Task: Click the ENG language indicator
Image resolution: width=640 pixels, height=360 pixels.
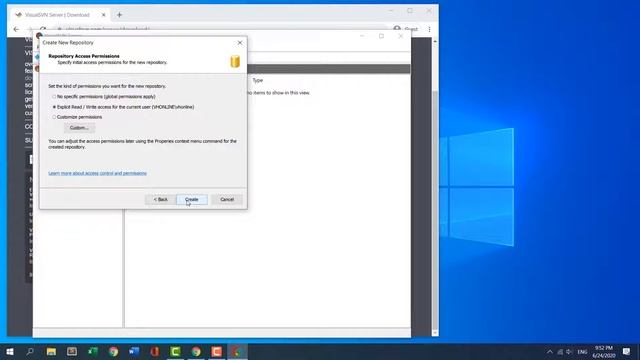Action: (x=582, y=352)
